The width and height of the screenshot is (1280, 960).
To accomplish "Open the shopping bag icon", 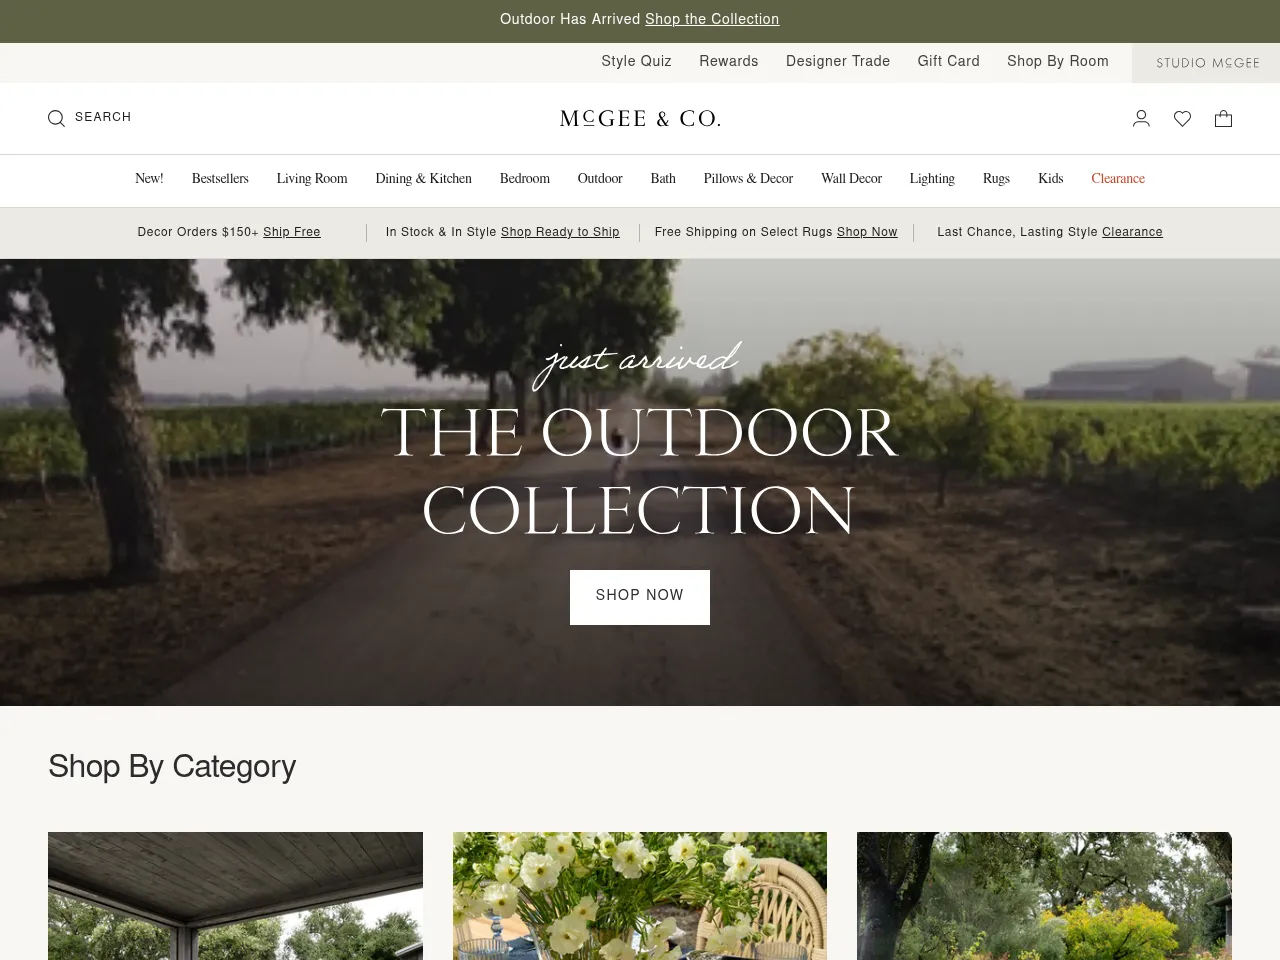I will click(1223, 118).
